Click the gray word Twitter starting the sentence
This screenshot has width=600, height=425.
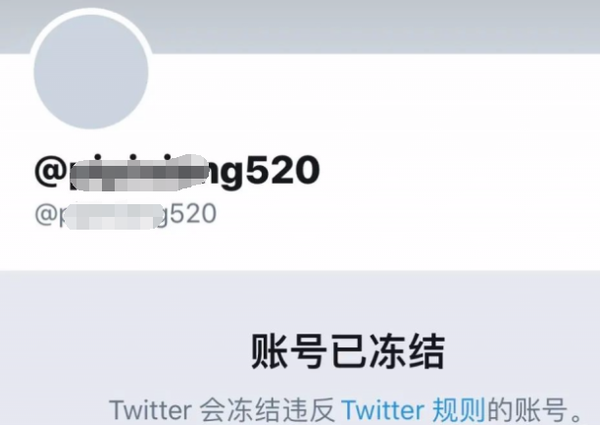150,410
